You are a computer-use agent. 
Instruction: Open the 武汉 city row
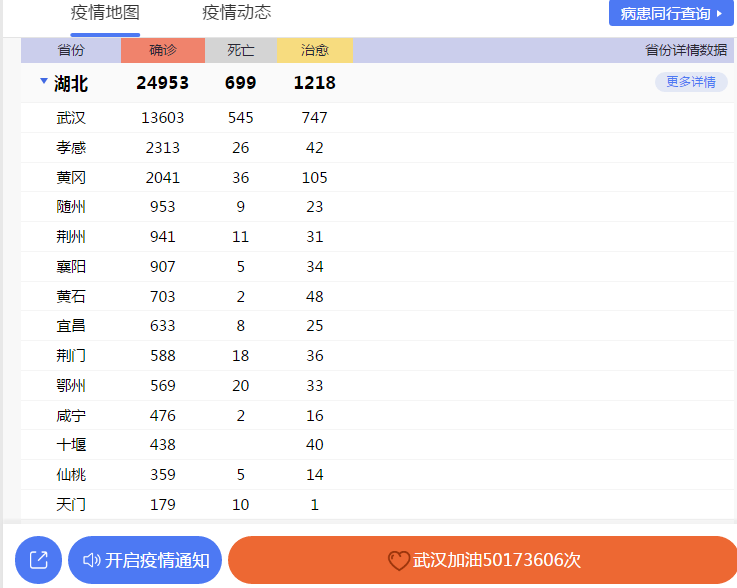(x=71, y=118)
